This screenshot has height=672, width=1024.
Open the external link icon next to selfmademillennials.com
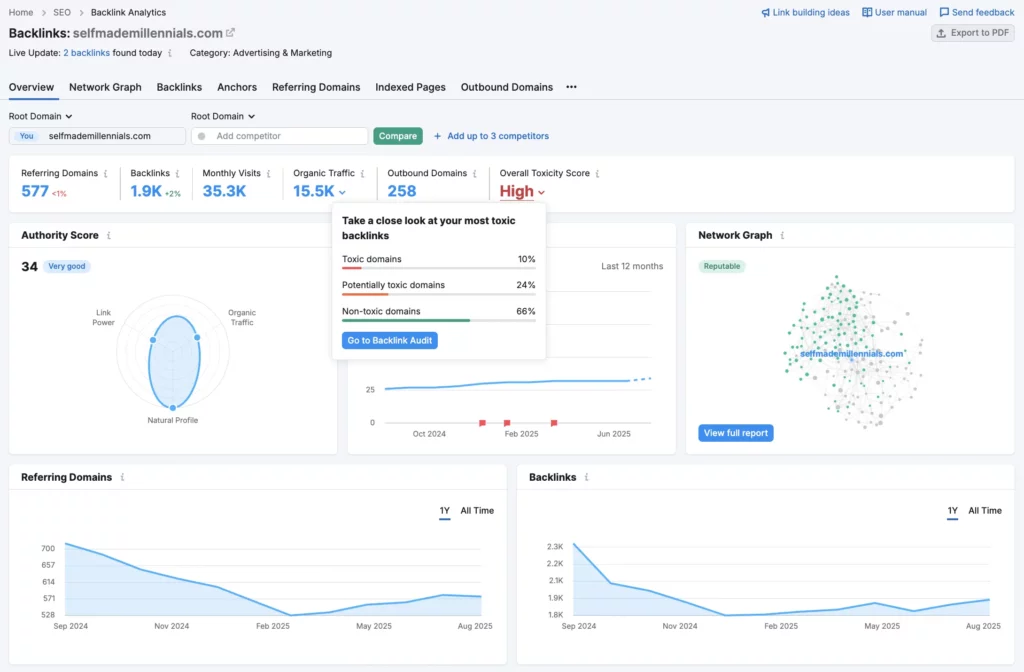[x=231, y=31]
